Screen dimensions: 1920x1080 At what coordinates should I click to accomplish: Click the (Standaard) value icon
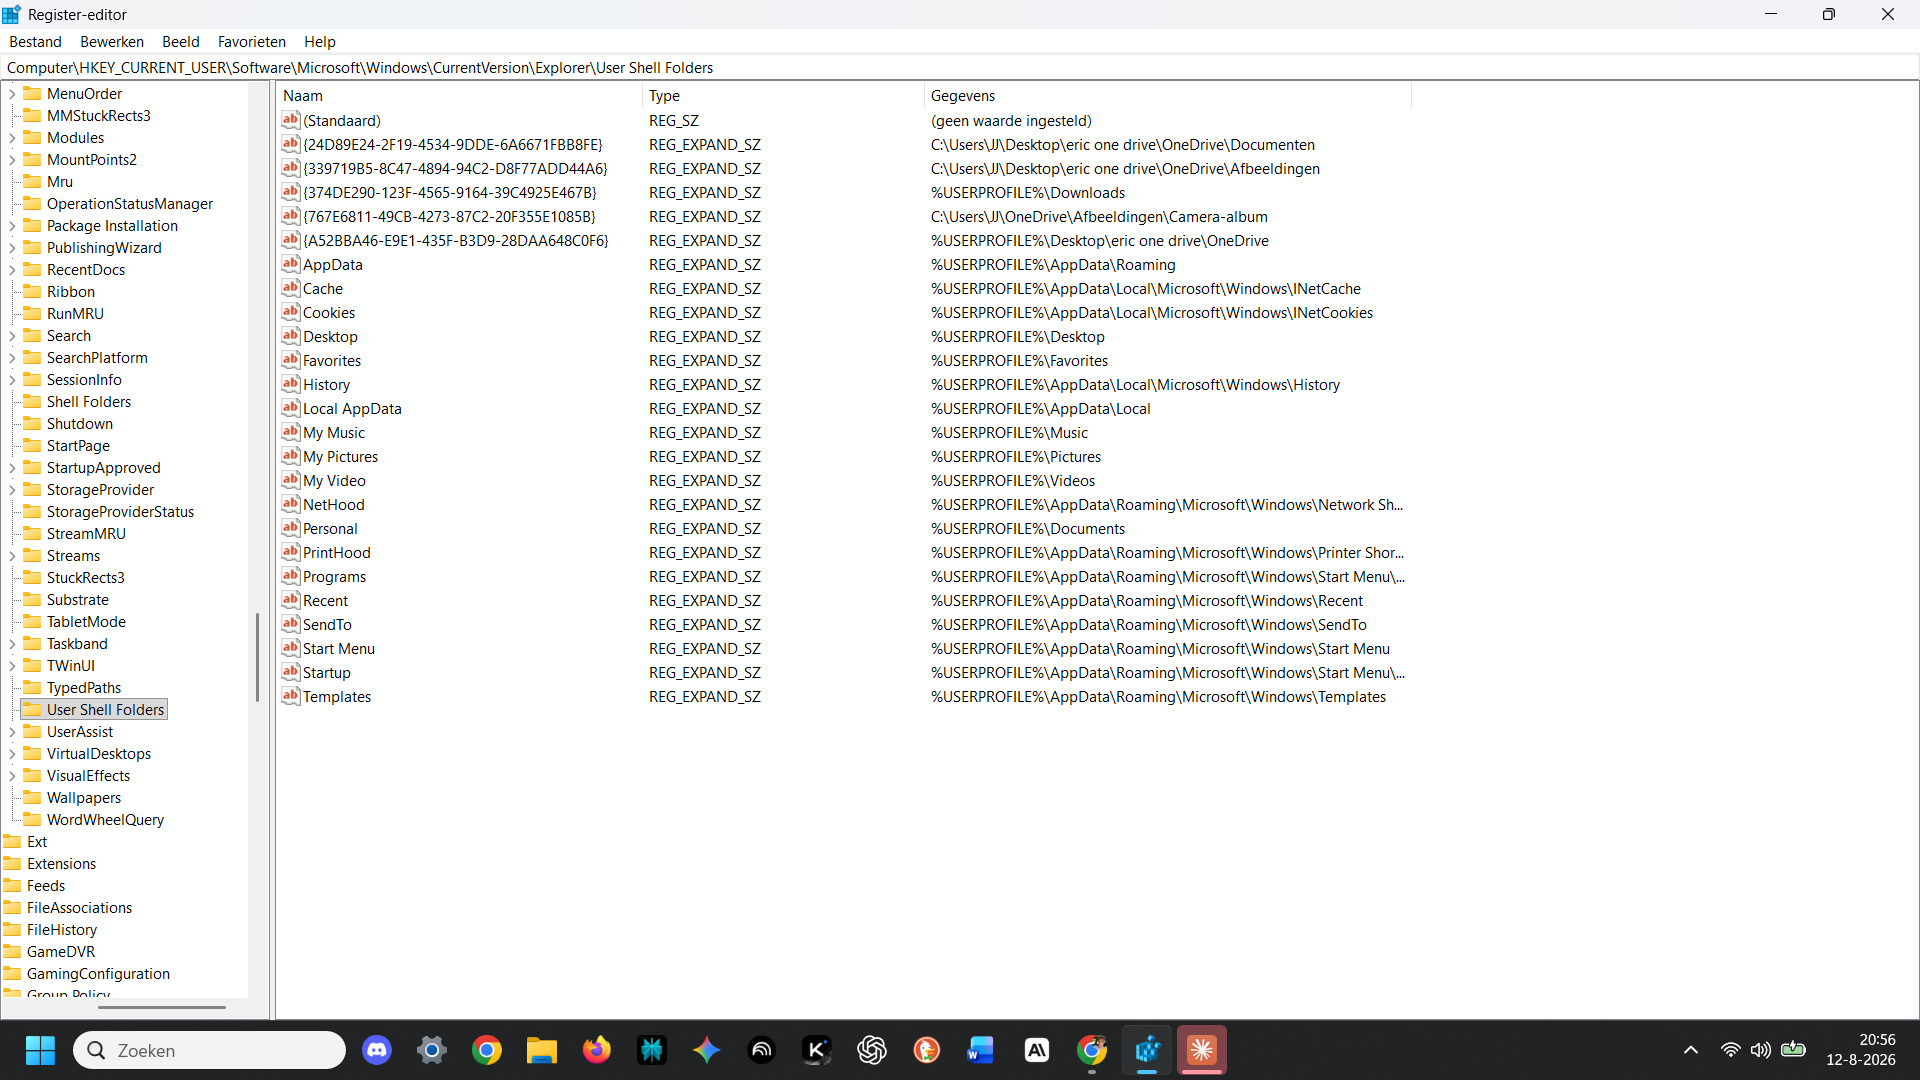click(x=291, y=120)
